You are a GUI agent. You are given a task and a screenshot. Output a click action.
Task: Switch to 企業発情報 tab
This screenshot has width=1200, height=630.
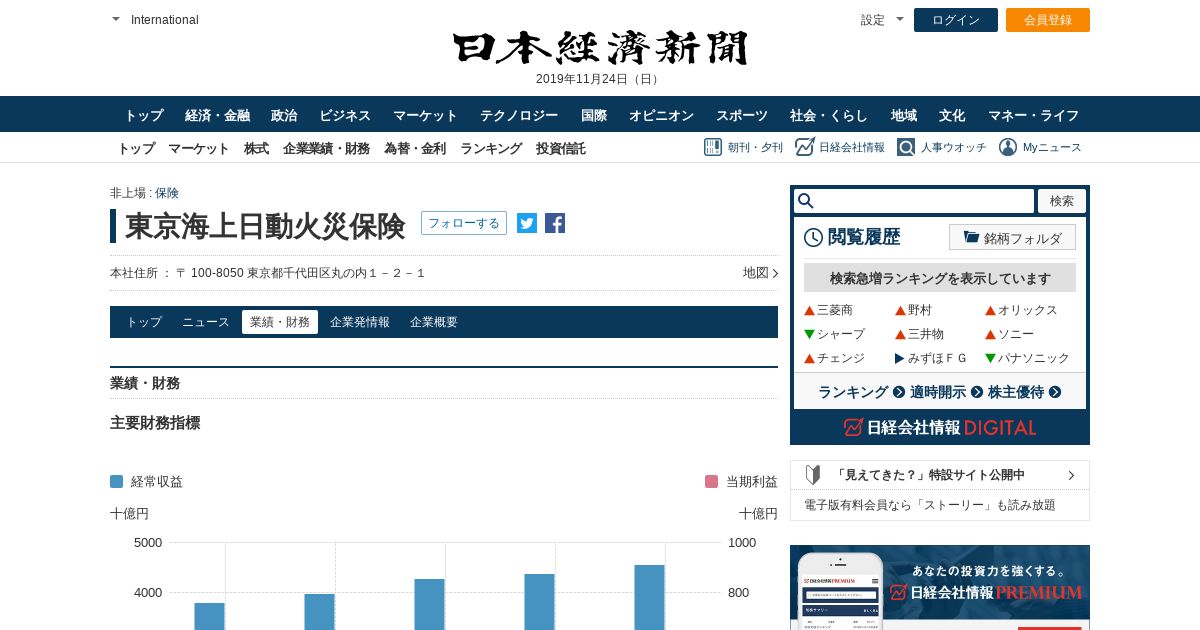click(x=360, y=322)
